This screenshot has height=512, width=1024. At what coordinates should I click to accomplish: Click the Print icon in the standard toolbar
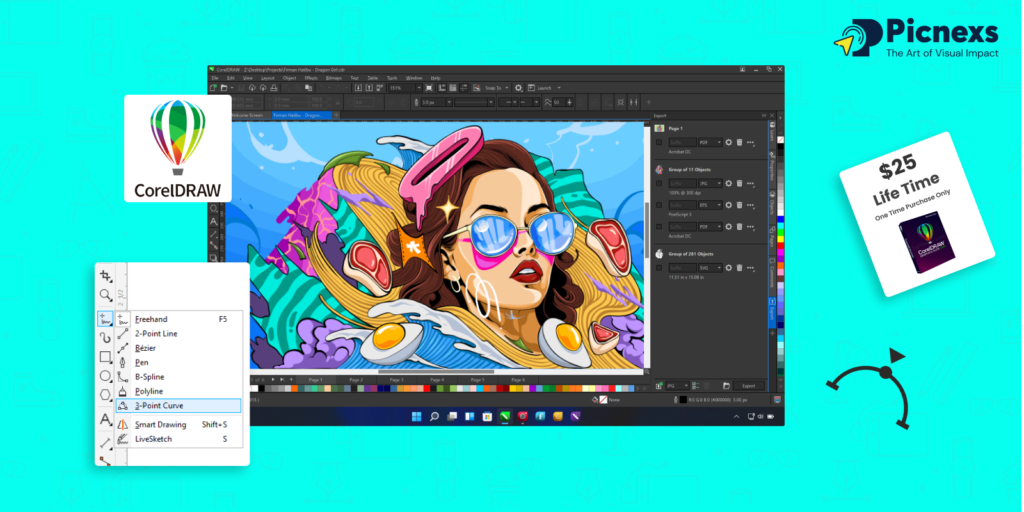click(274, 88)
